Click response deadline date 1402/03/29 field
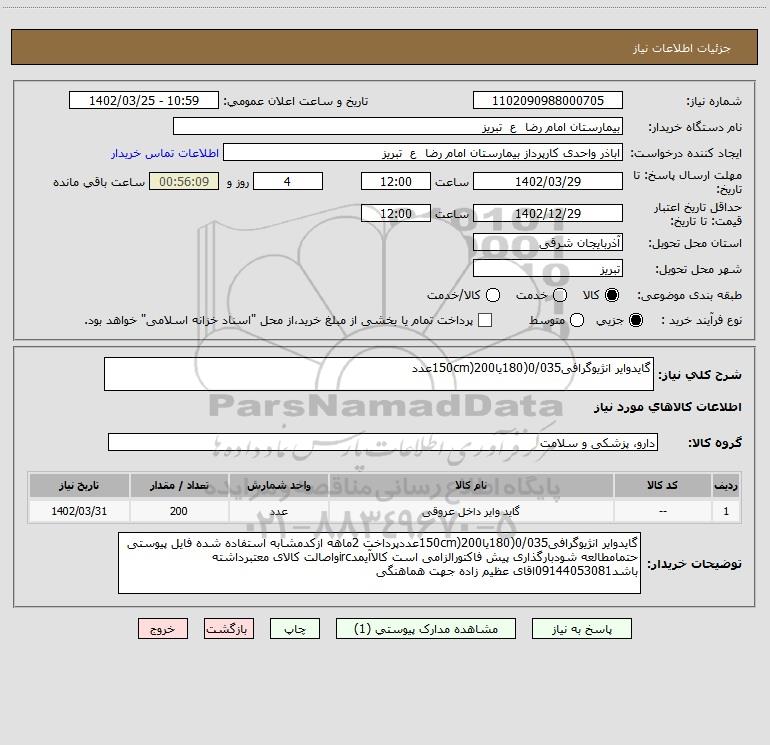 coord(548,181)
